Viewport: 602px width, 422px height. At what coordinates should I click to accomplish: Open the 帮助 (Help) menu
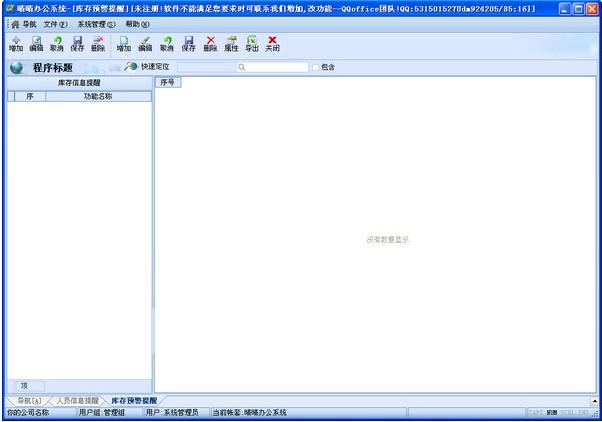pos(137,23)
